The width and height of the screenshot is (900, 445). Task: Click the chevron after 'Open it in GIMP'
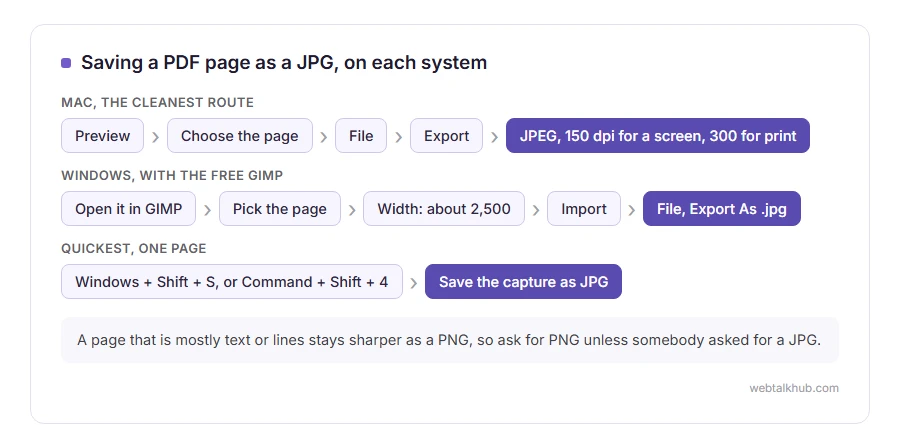click(x=207, y=210)
